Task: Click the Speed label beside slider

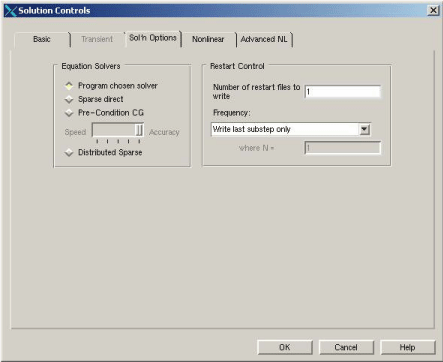Action: click(75, 132)
